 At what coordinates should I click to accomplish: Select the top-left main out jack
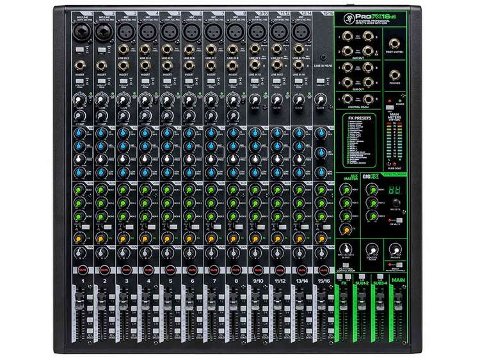point(347,36)
